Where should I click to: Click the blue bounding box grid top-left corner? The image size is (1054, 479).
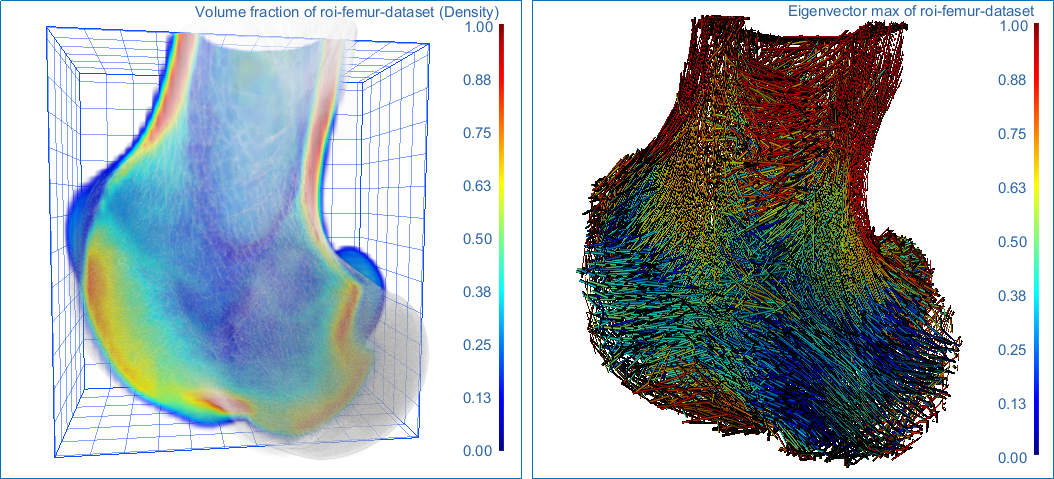(x=47, y=29)
